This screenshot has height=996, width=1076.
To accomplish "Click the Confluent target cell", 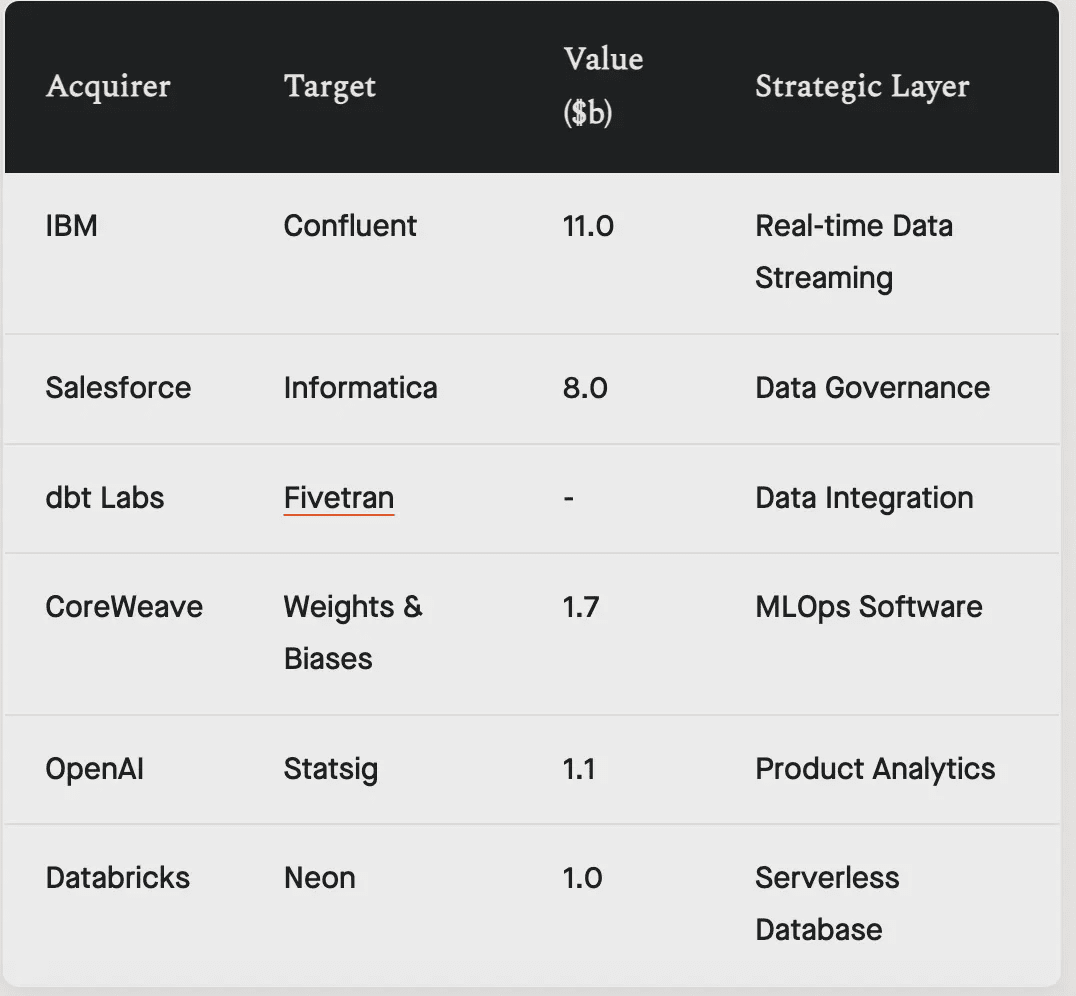I will (350, 226).
